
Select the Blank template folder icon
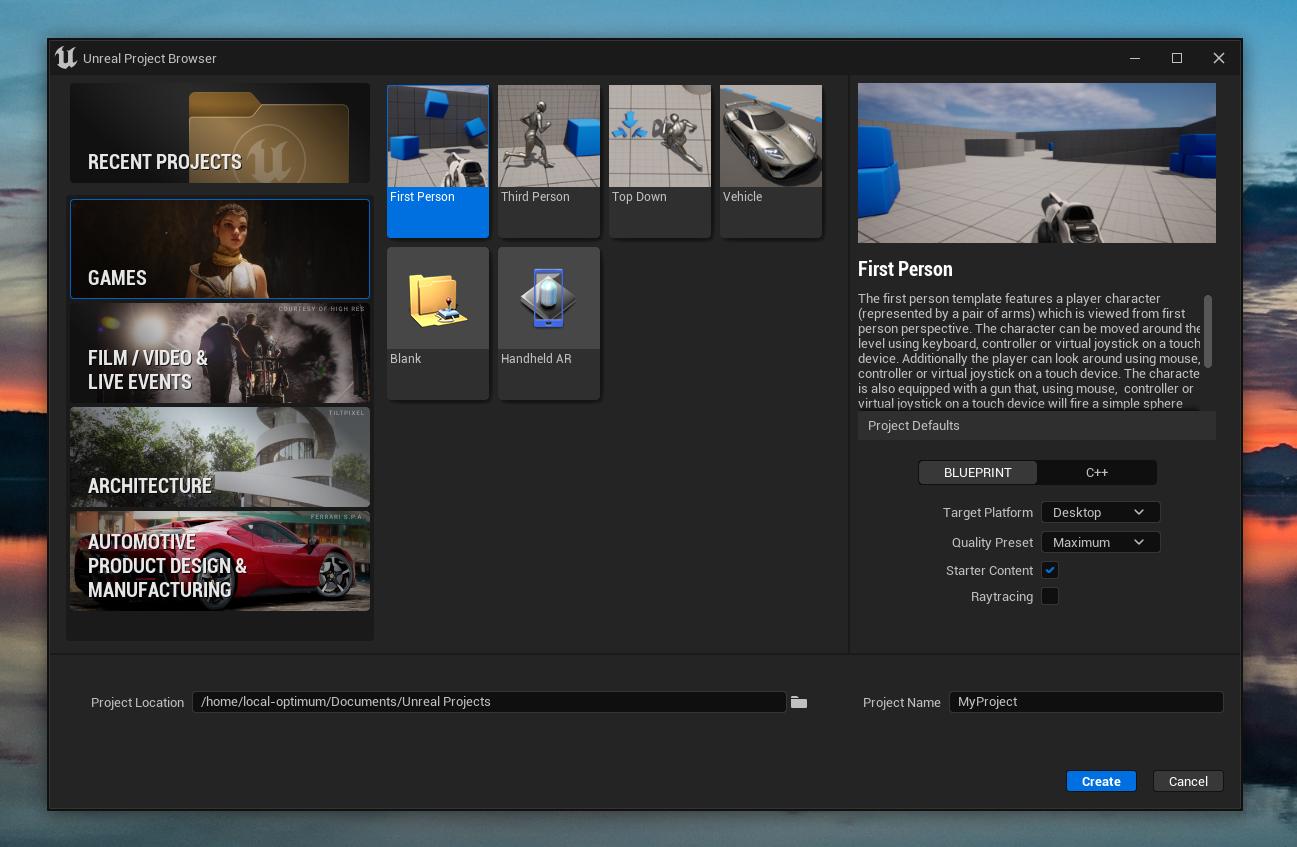[438, 299]
